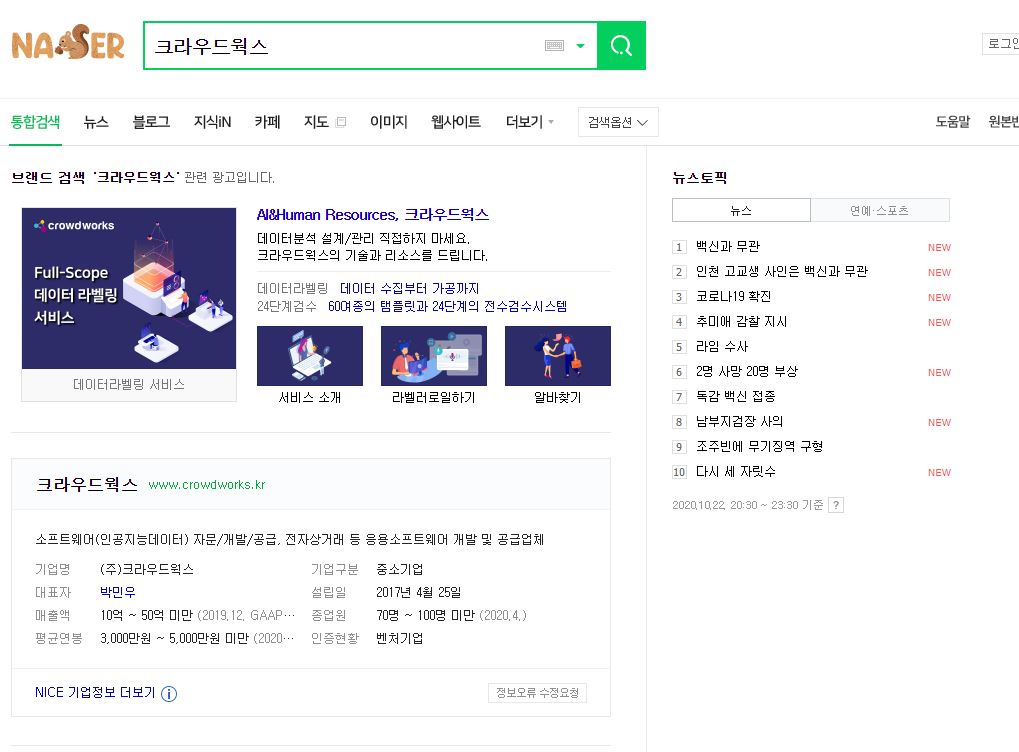Viewport: 1019px width, 752px height.
Task: Open news topic 다시 세 자릿수
Action: pyautogui.click(x=736, y=471)
